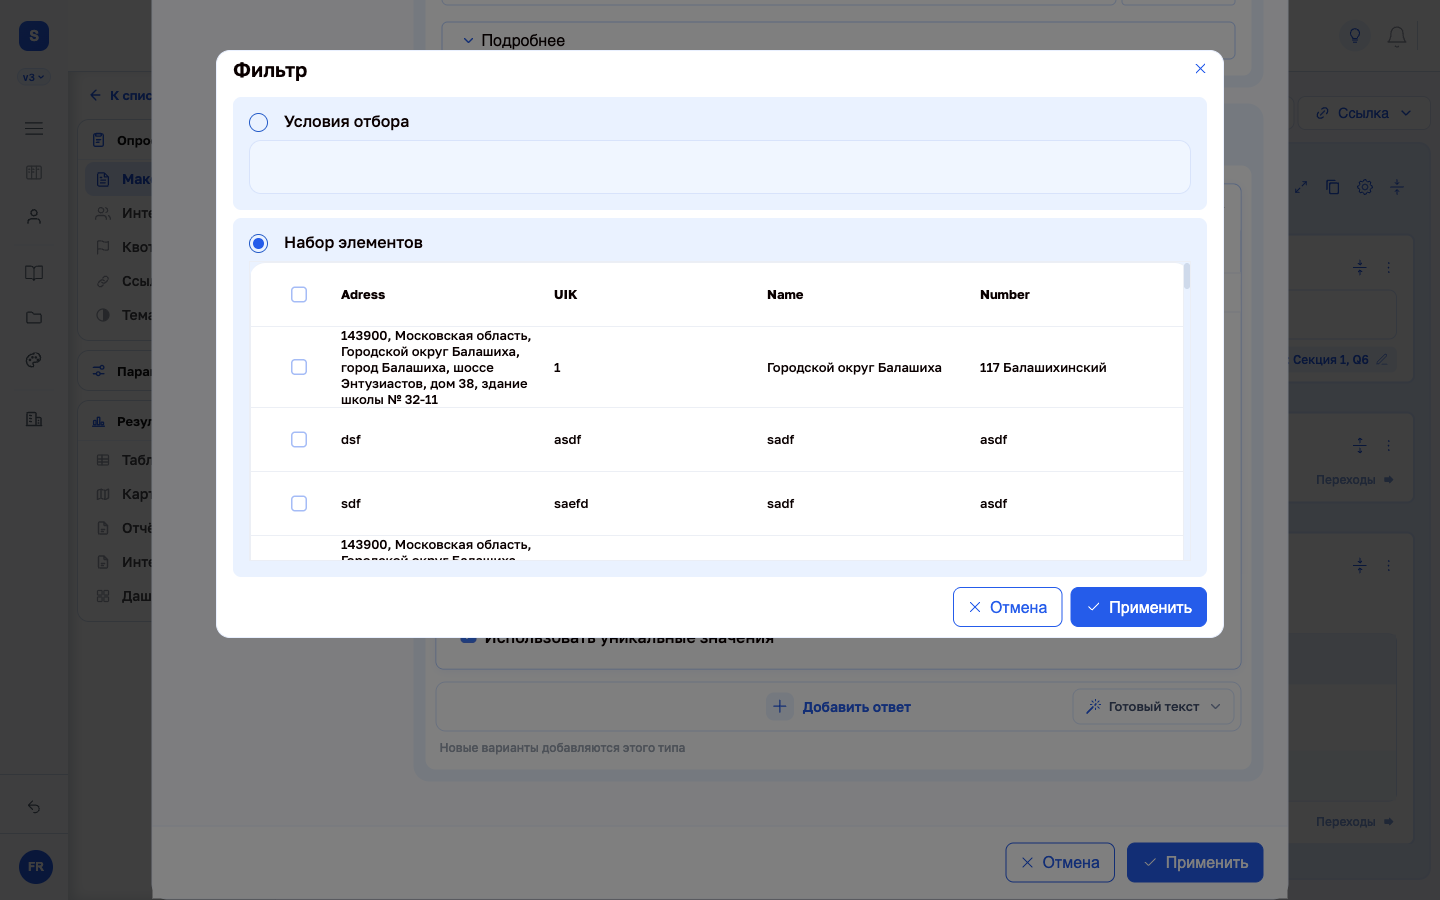Click the undo arrow icon in sidebar
1440x900 pixels.
[x=34, y=807]
